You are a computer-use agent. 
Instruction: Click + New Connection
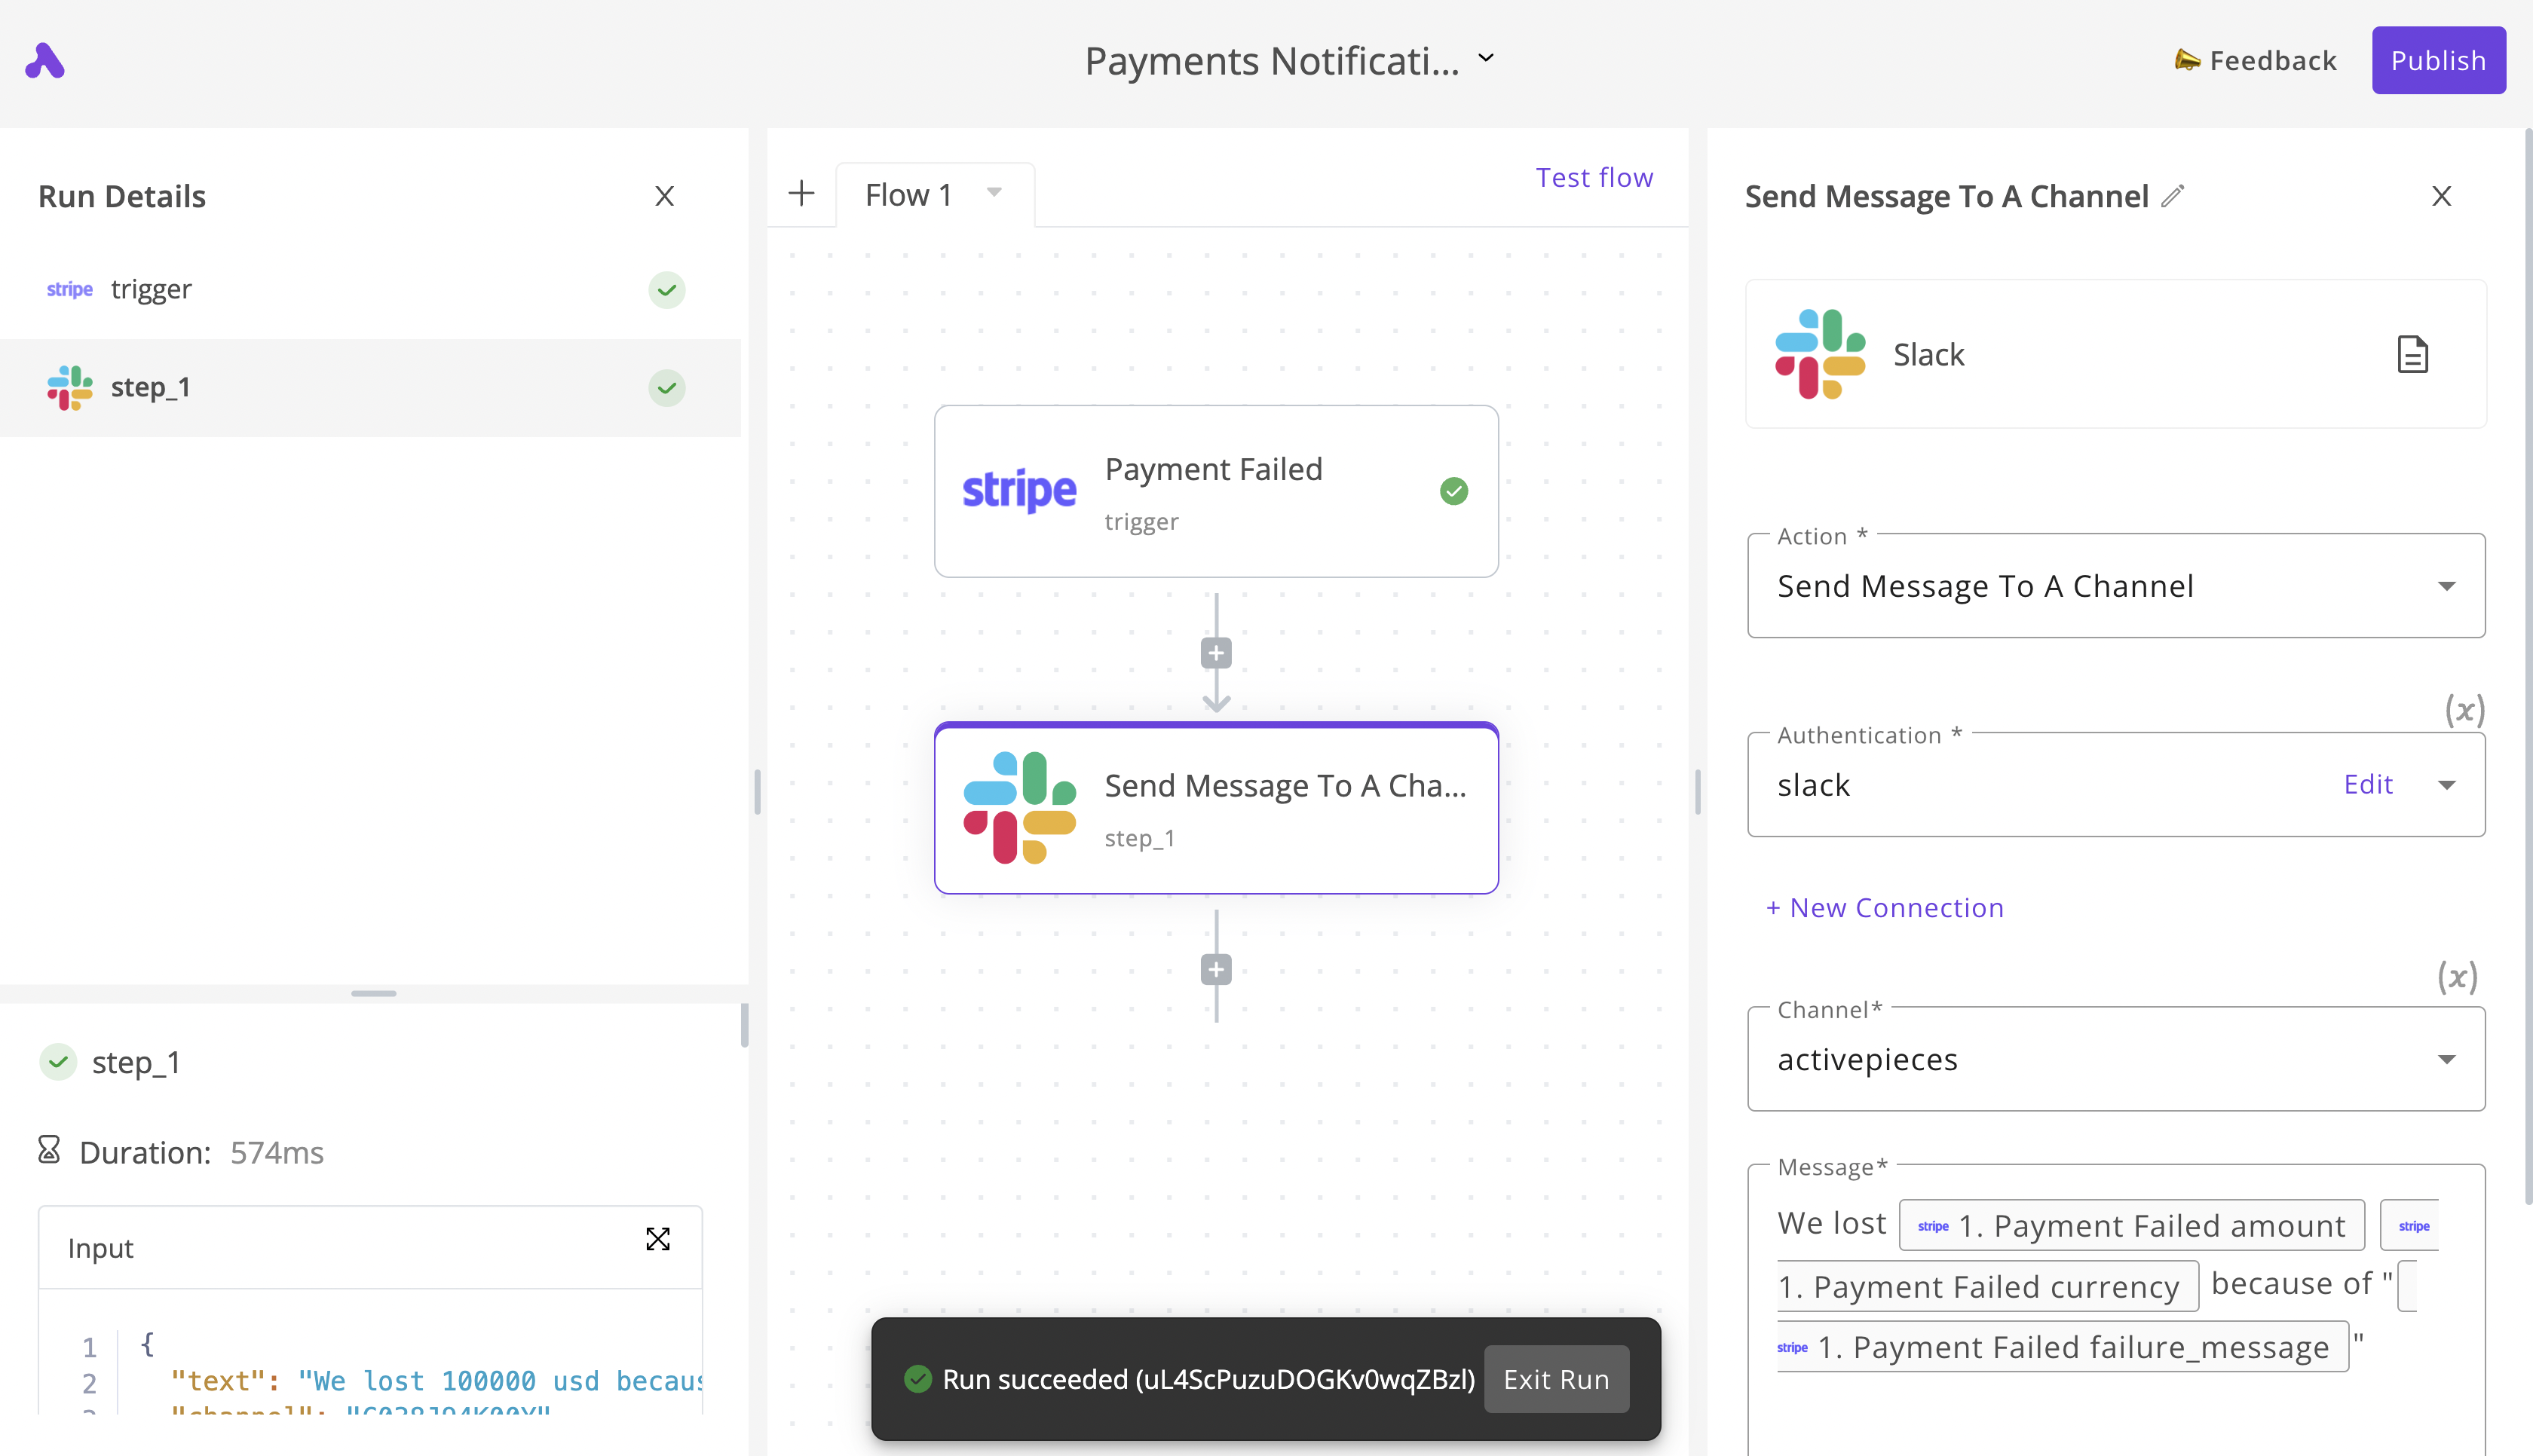[1884, 907]
